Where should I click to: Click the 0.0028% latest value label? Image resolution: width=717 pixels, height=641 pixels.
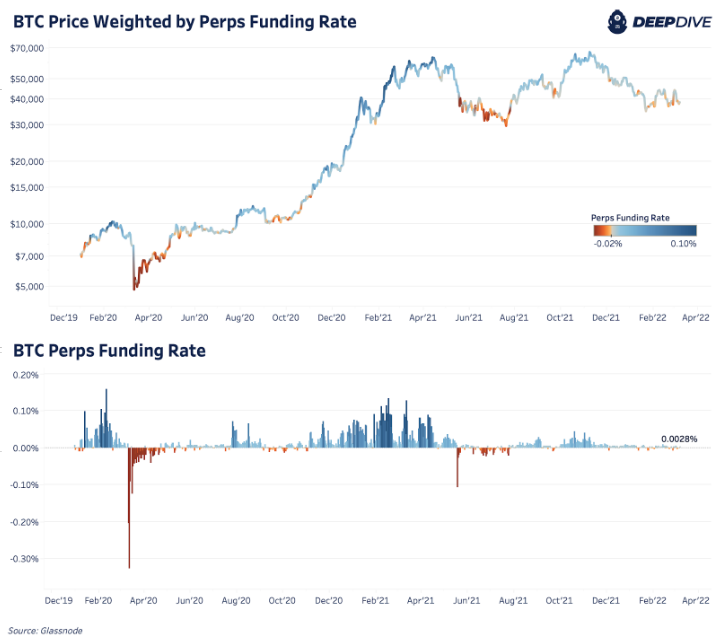[679, 439]
